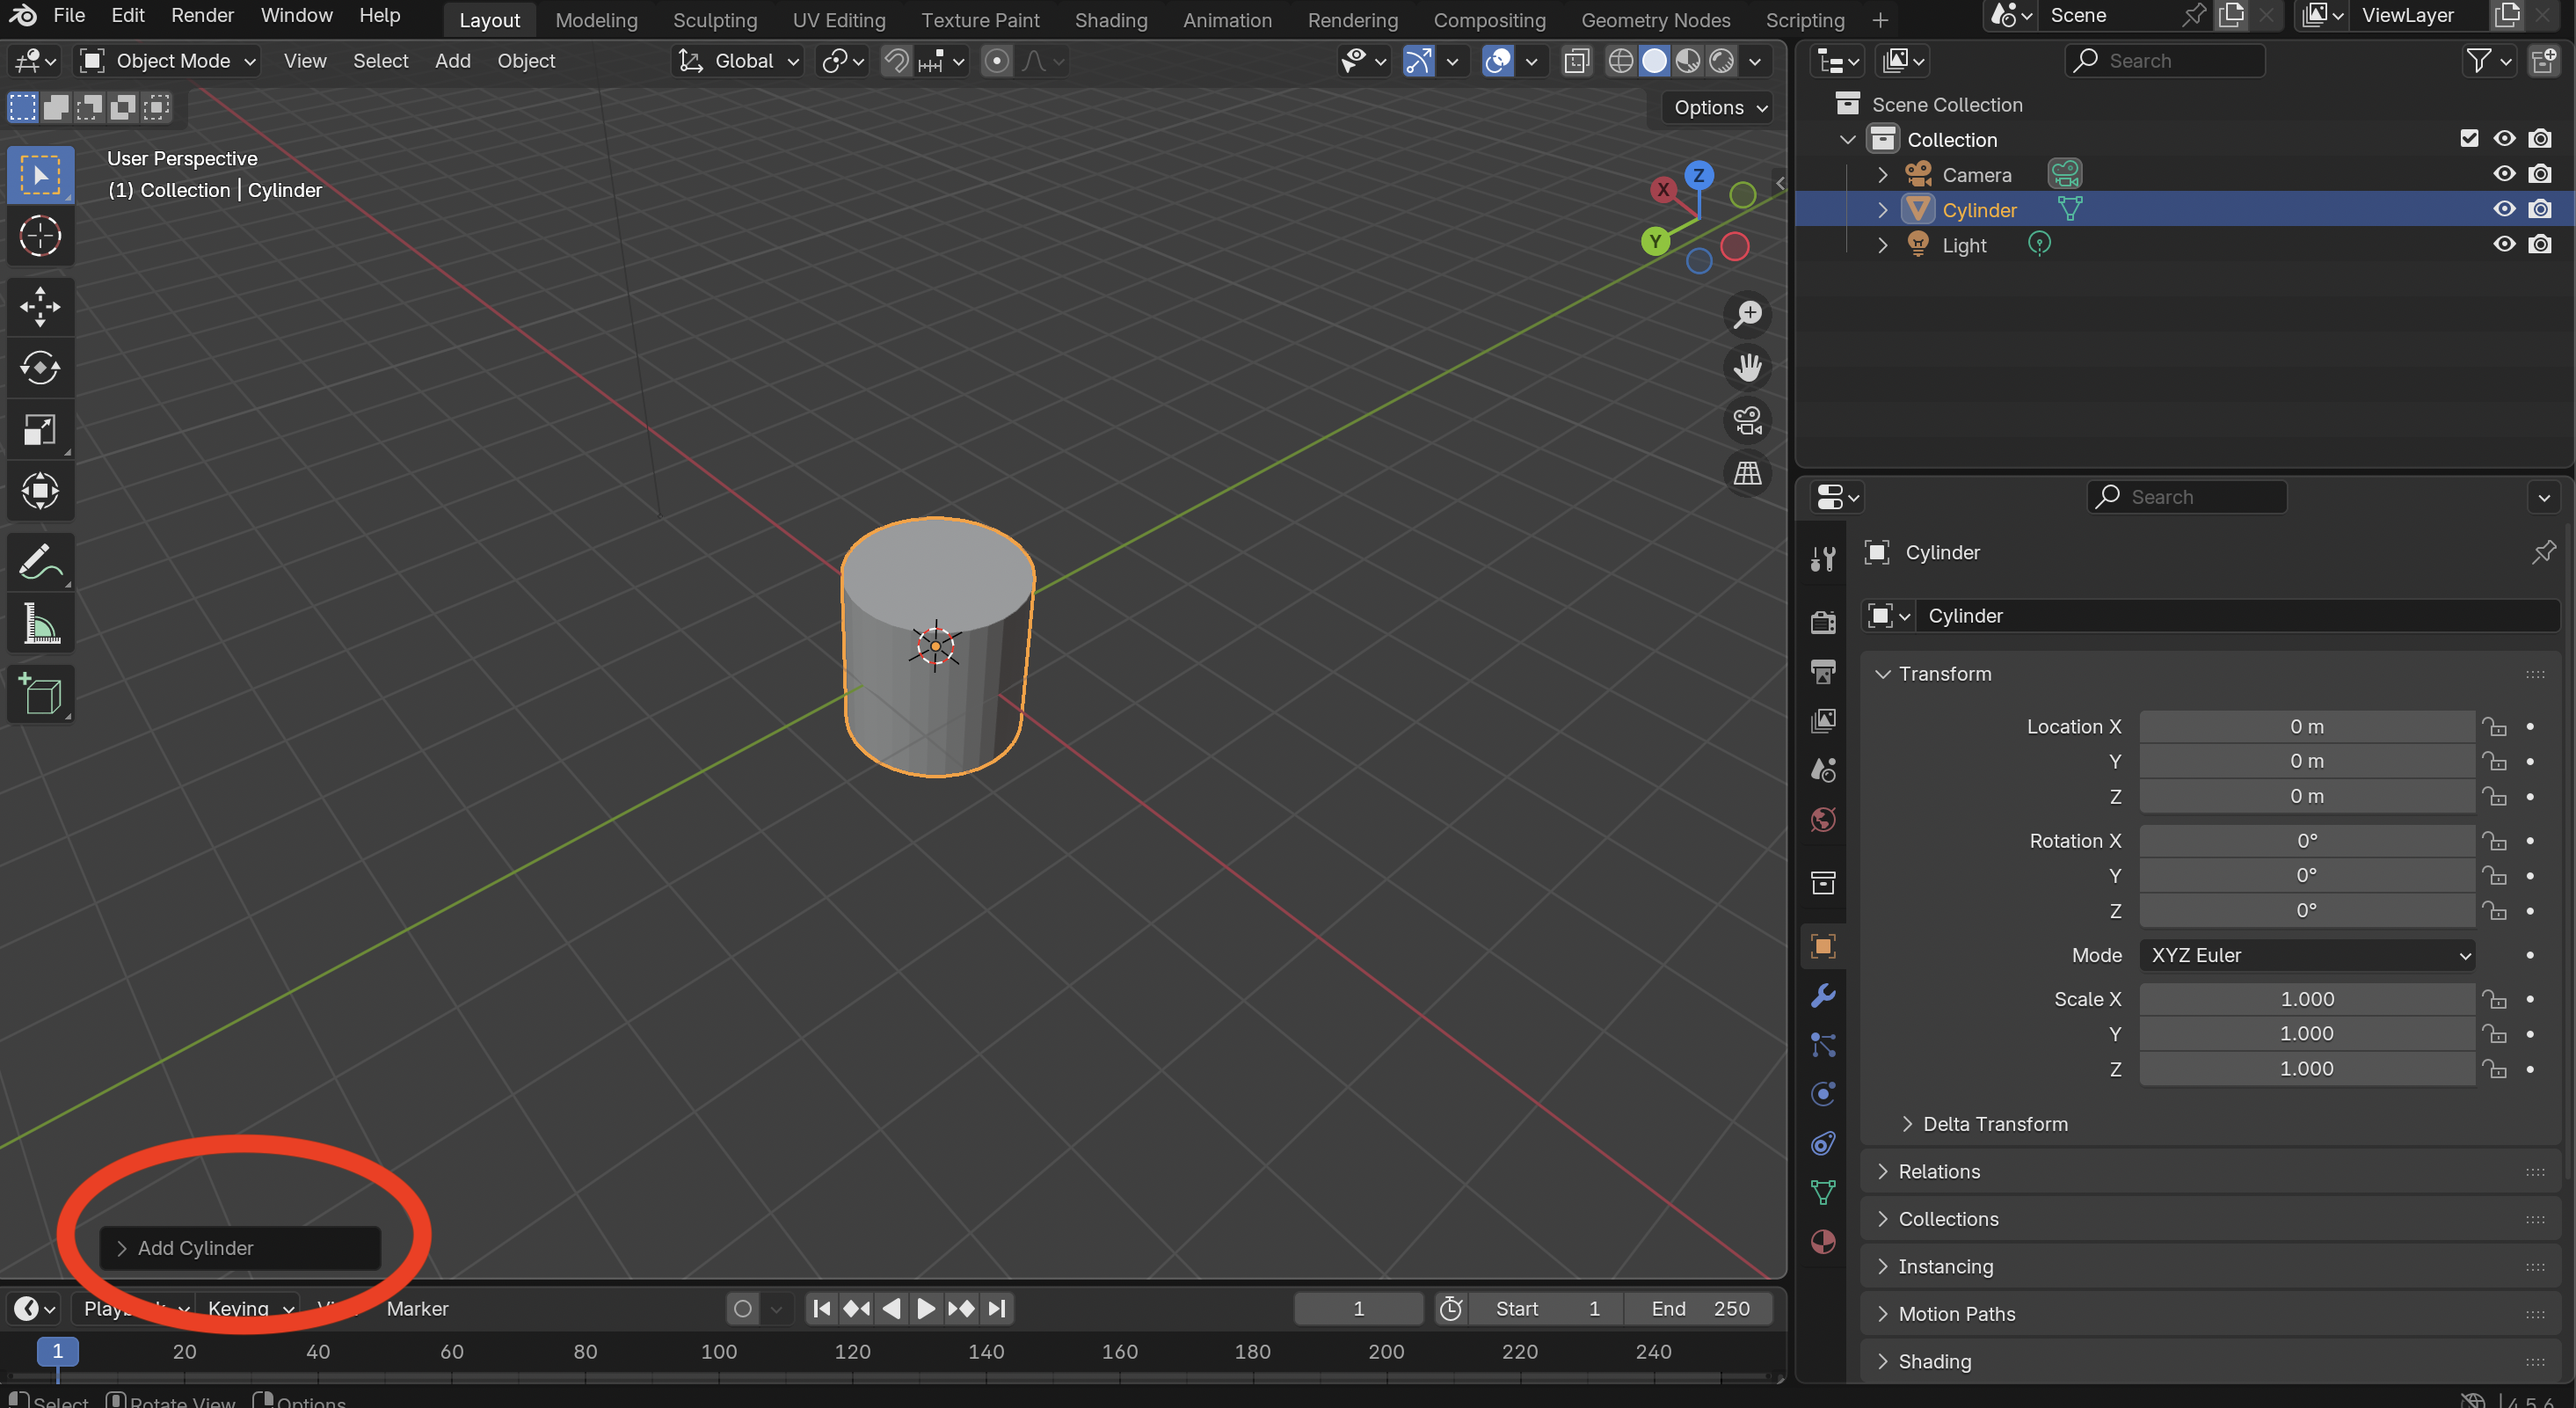Image resolution: width=2576 pixels, height=1408 pixels.
Task: Click the Location X value field
Action: point(2306,727)
